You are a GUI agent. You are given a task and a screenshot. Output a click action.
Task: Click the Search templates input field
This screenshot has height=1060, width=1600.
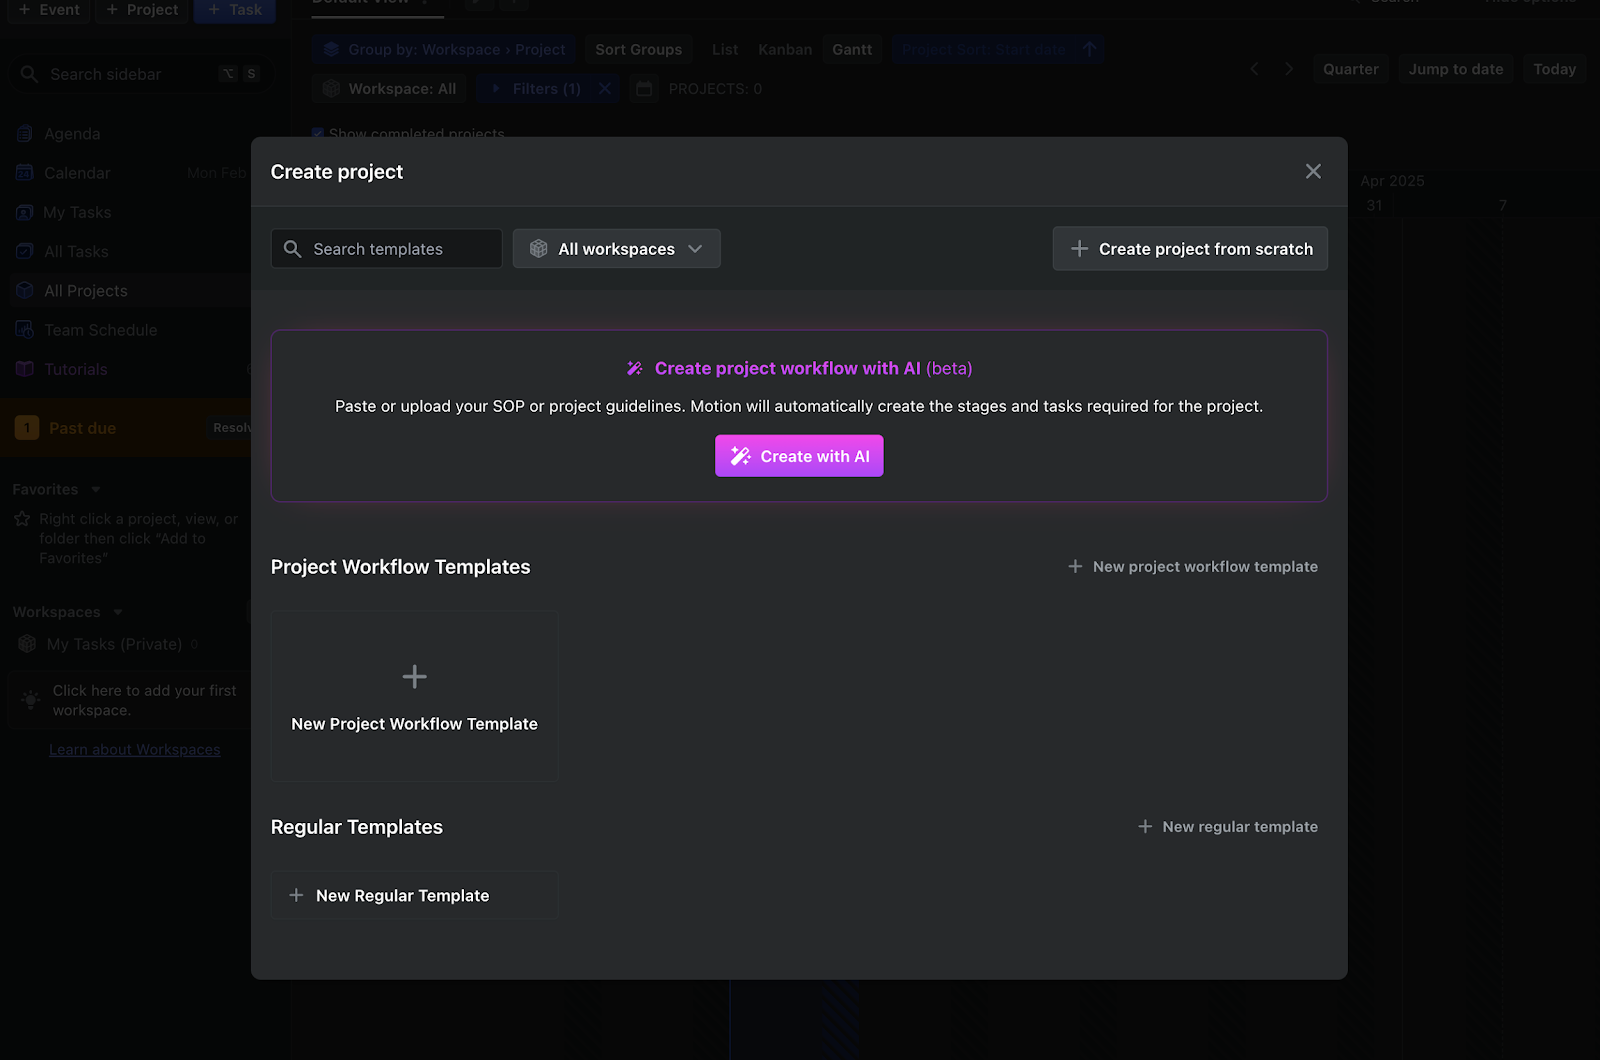(386, 249)
